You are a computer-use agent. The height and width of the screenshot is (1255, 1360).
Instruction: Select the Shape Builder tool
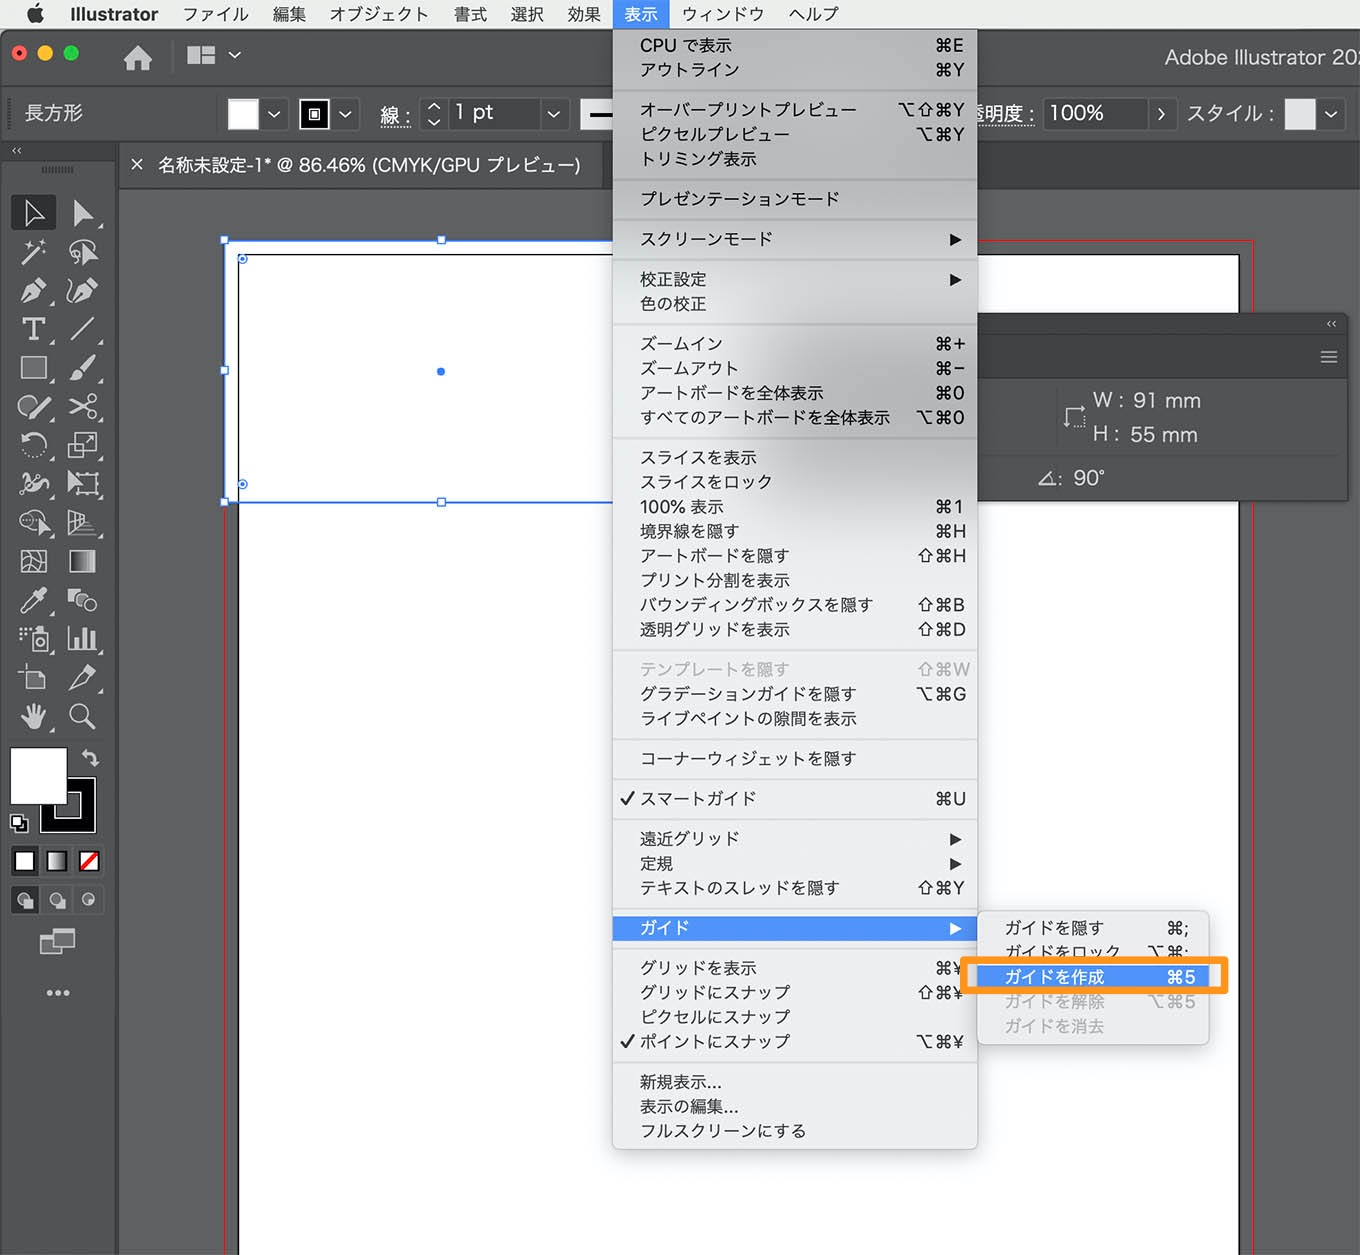pos(34,523)
